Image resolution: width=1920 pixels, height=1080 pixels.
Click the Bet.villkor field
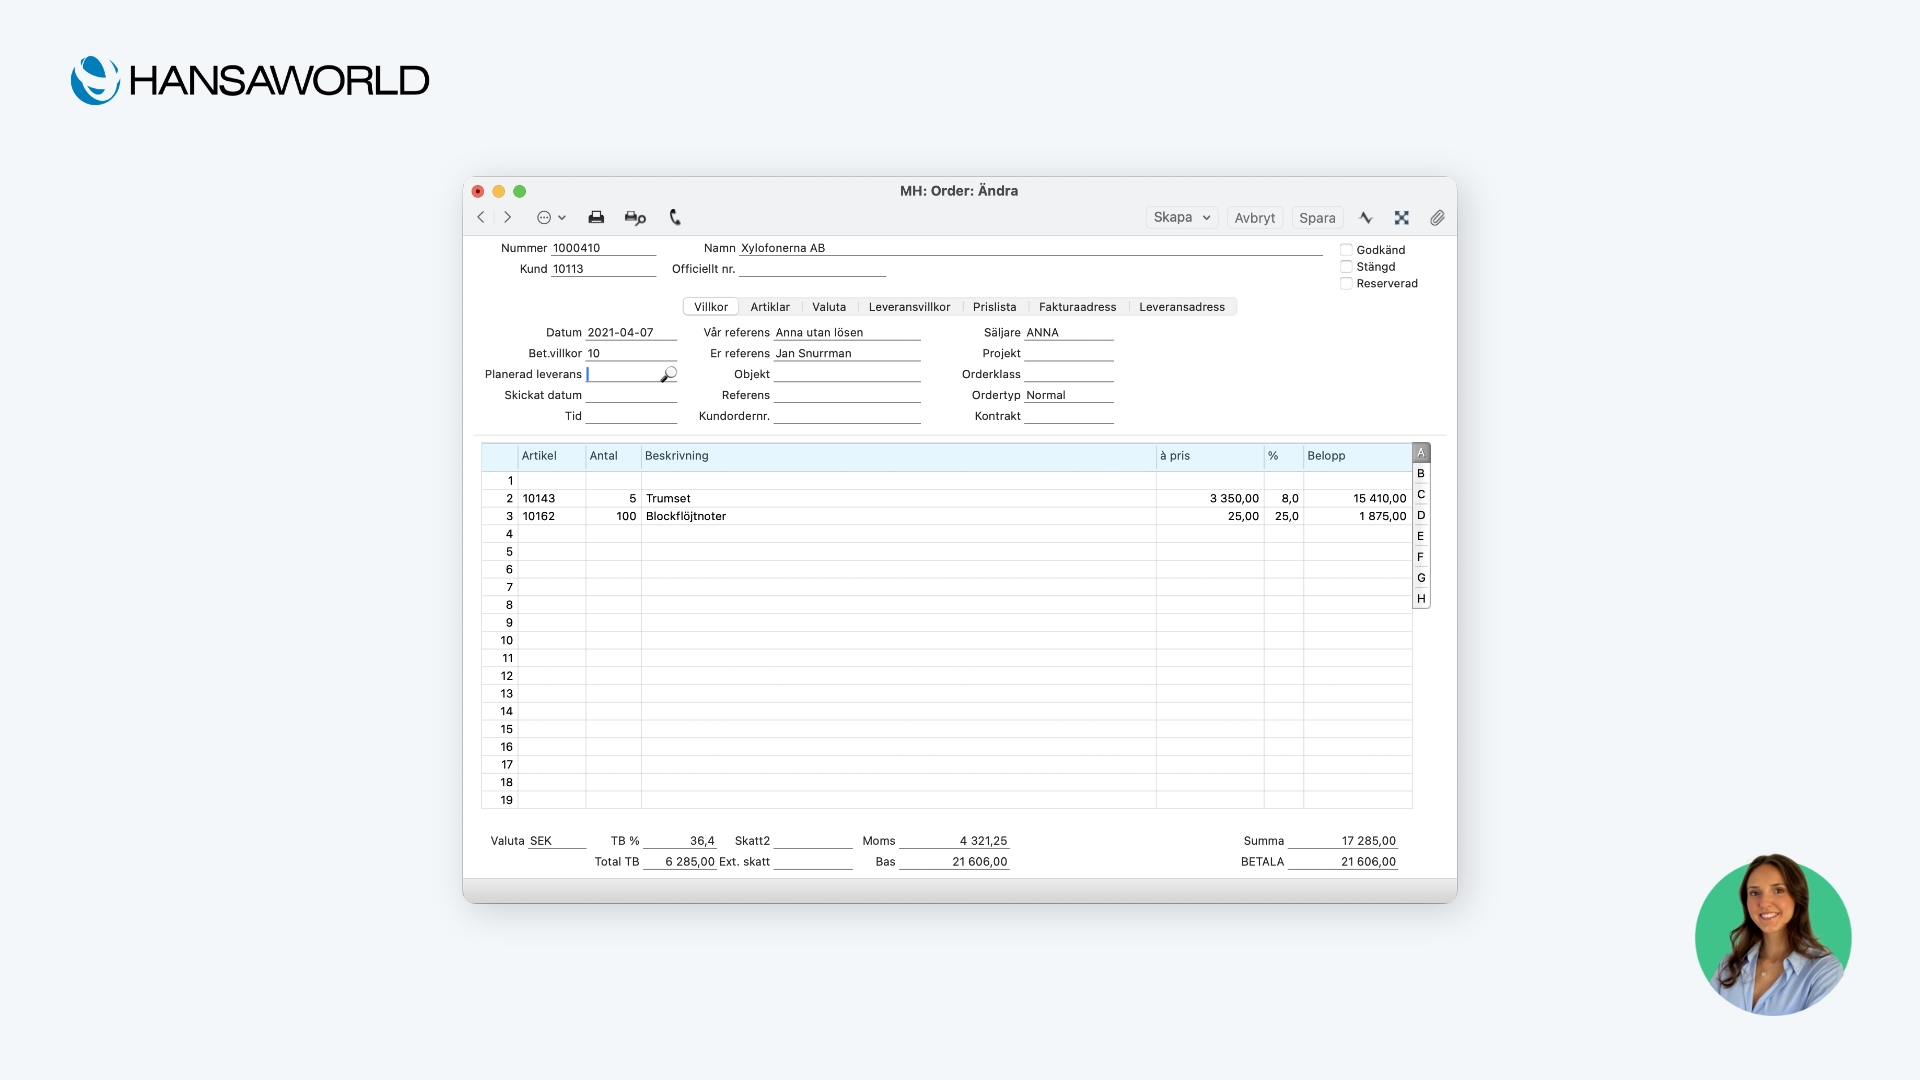[631, 354]
